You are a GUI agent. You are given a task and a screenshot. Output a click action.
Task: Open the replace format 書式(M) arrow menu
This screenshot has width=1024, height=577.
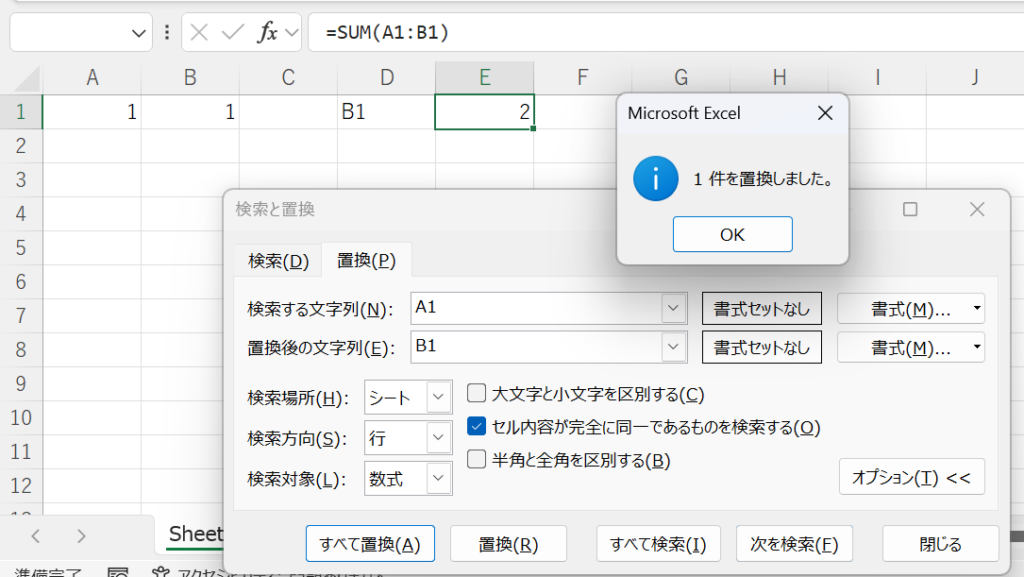[x=977, y=347]
